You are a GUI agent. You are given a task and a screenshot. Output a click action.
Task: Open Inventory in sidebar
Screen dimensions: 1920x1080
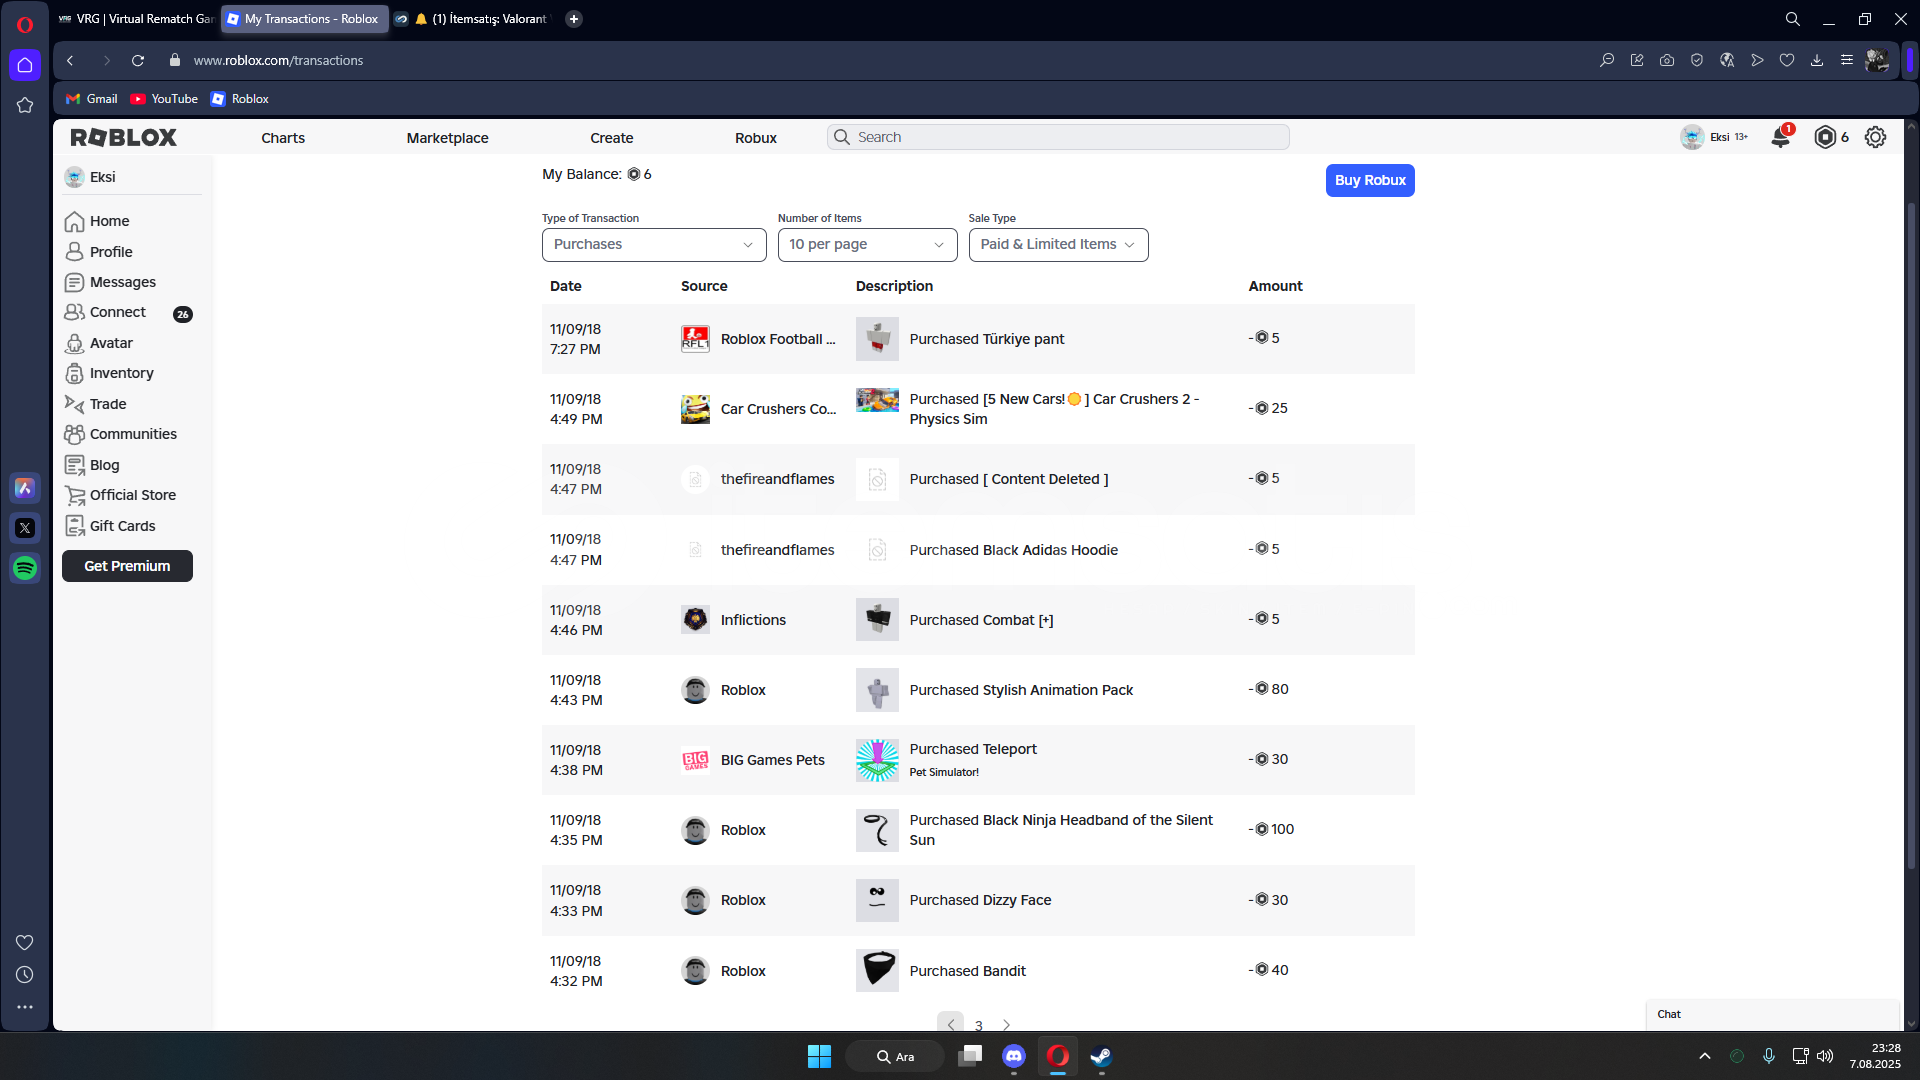[x=109, y=373]
